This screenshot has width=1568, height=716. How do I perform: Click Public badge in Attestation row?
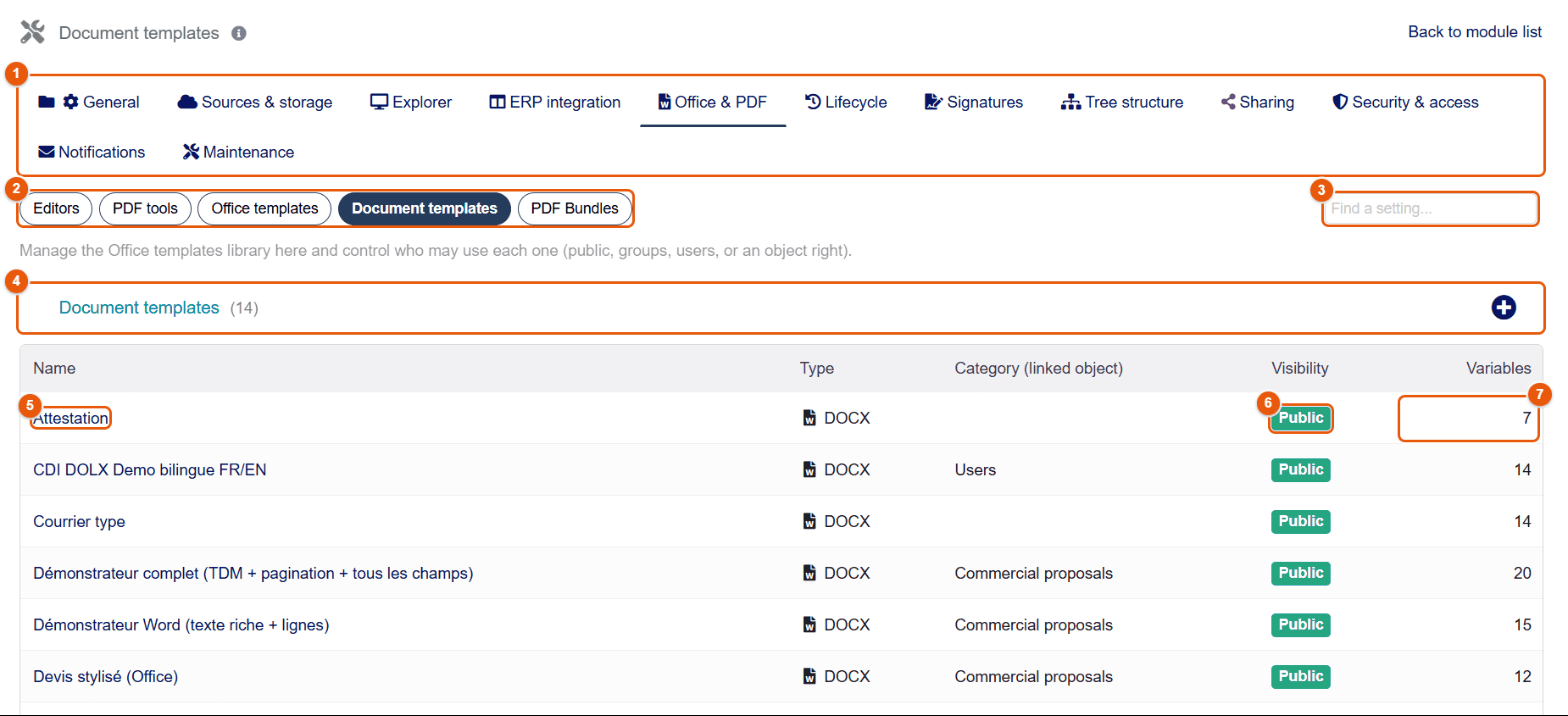click(1301, 418)
